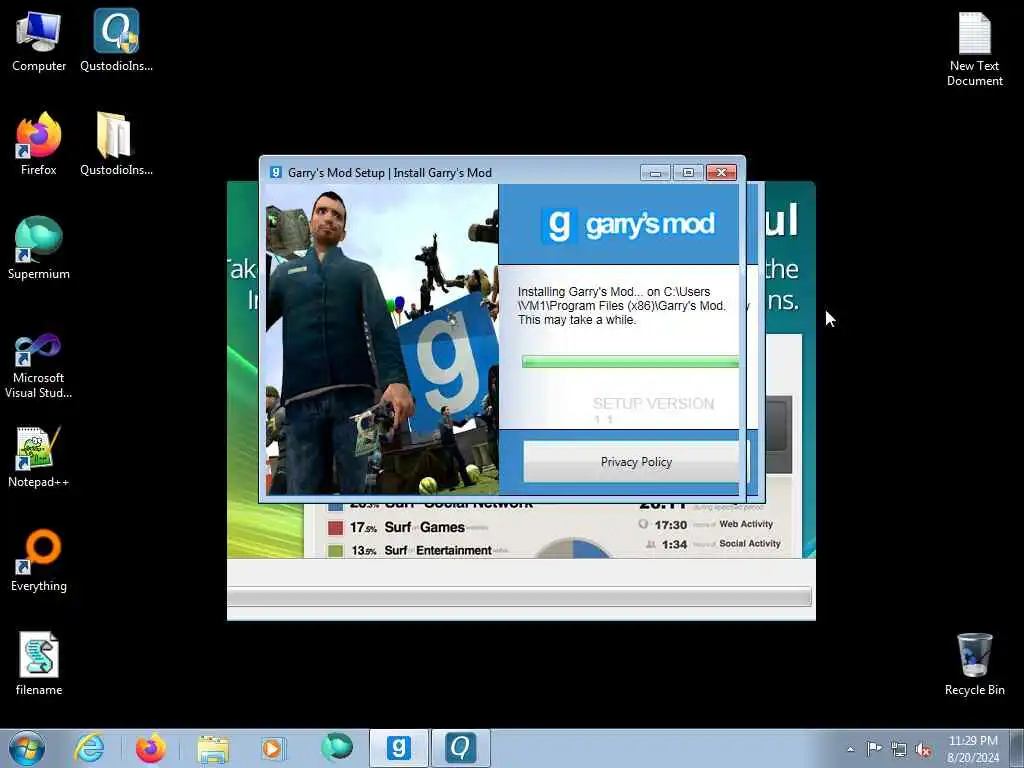Open Windows Explorer from the taskbar
The image size is (1024, 768).
213,748
